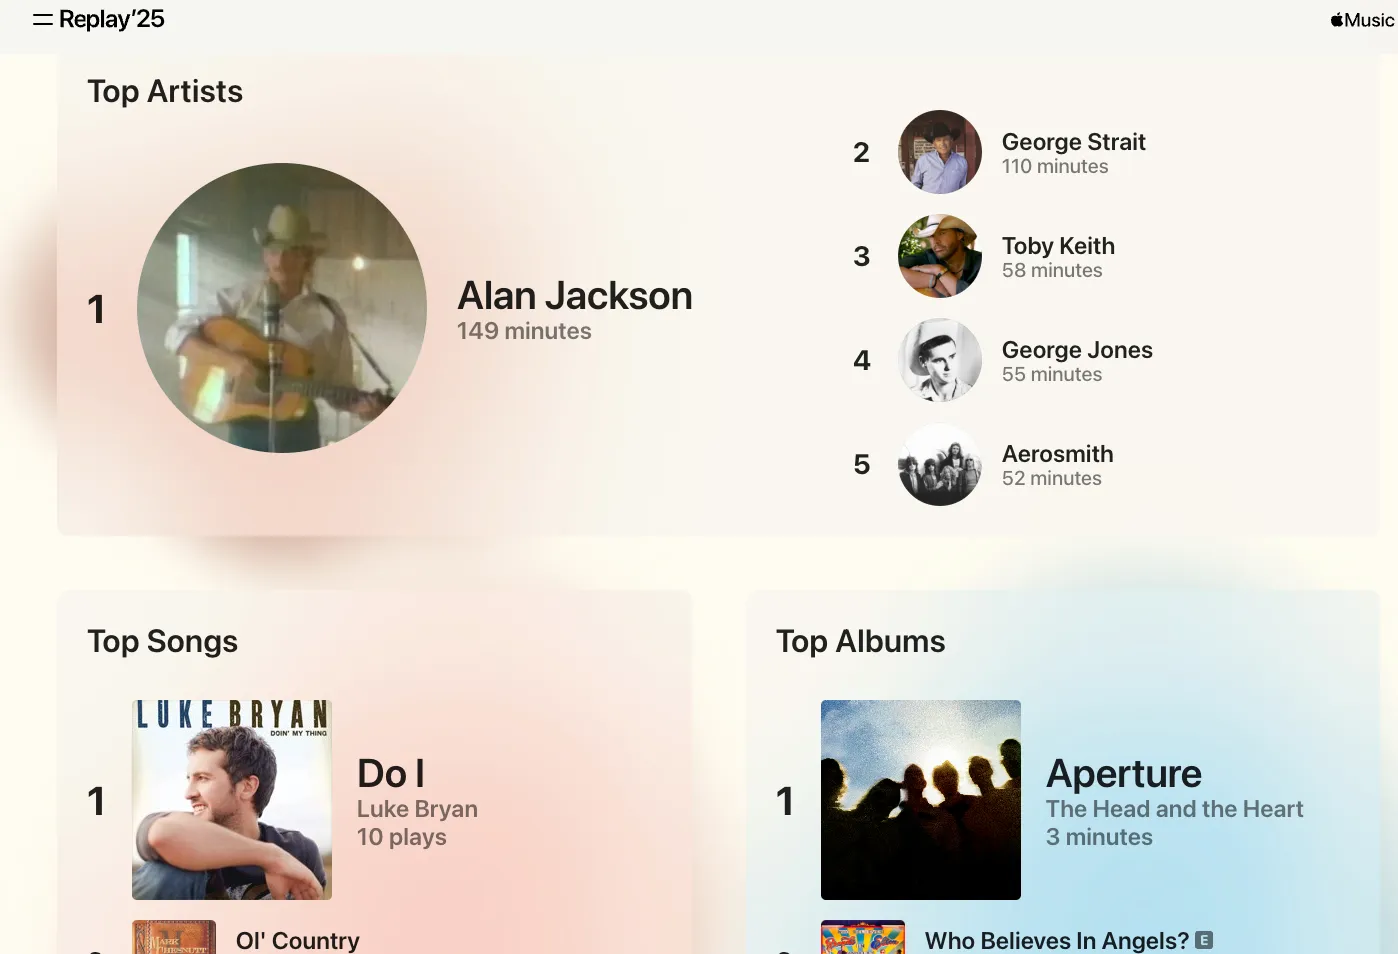1398x954 pixels.
Task: Select the Top Artists section heading
Action: pyautogui.click(x=165, y=91)
